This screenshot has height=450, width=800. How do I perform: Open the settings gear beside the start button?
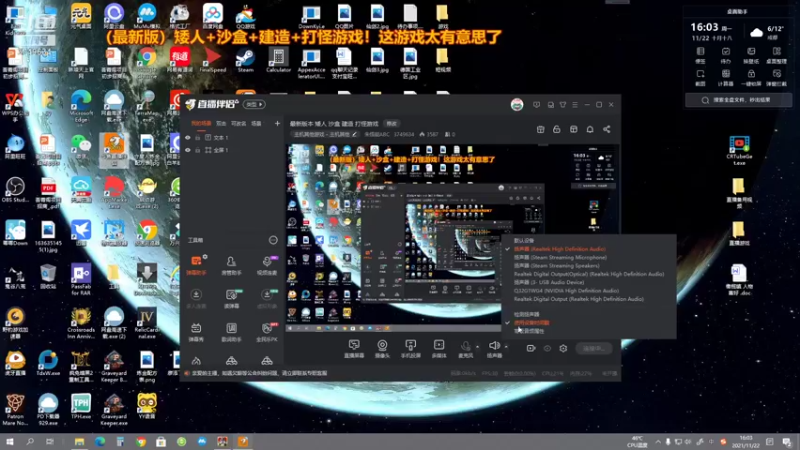563,348
